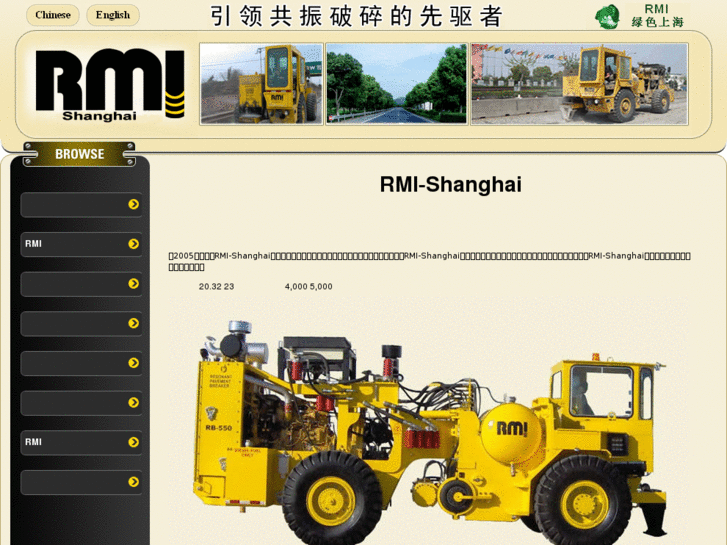Click the RMI-Shanghai page heading
This screenshot has height=545, width=727.
coord(451,184)
